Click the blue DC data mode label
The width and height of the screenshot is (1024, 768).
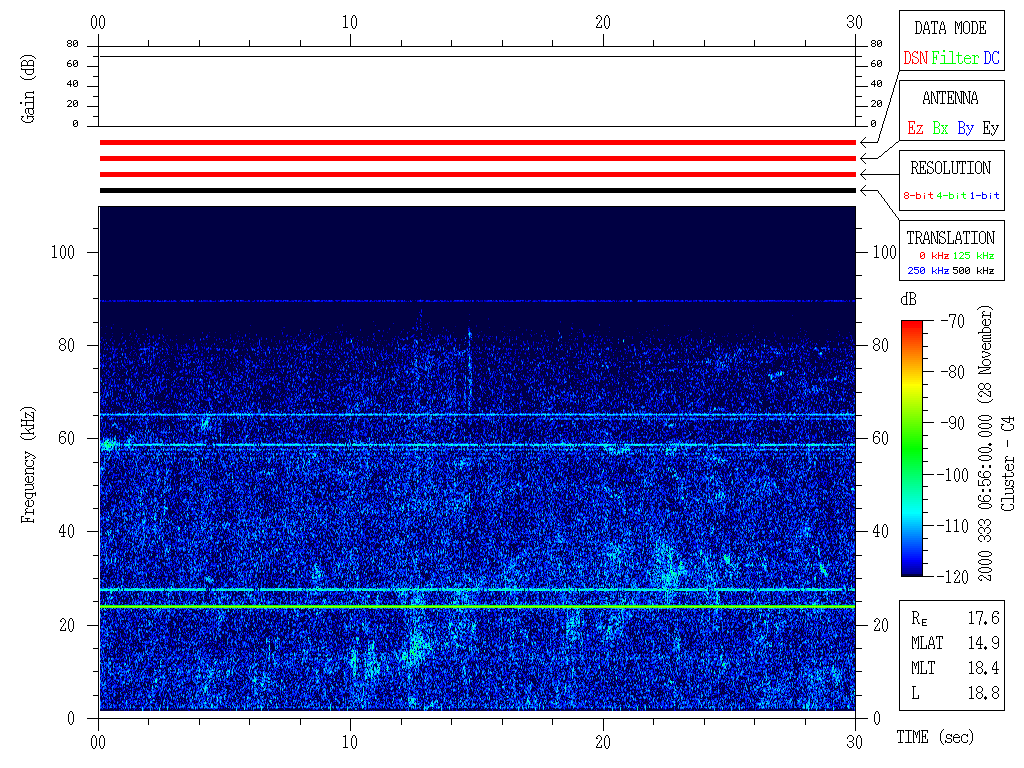pyautogui.click(x=991, y=58)
